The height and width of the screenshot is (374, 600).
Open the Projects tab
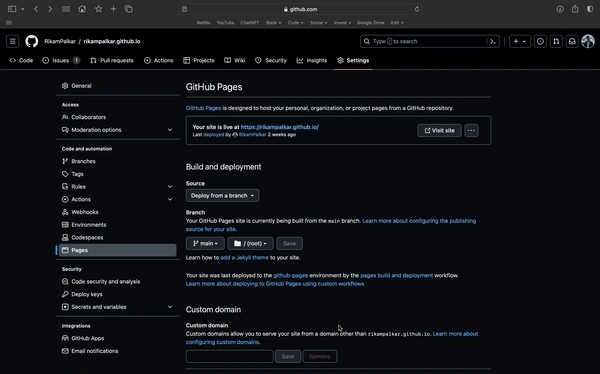pos(199,60)
